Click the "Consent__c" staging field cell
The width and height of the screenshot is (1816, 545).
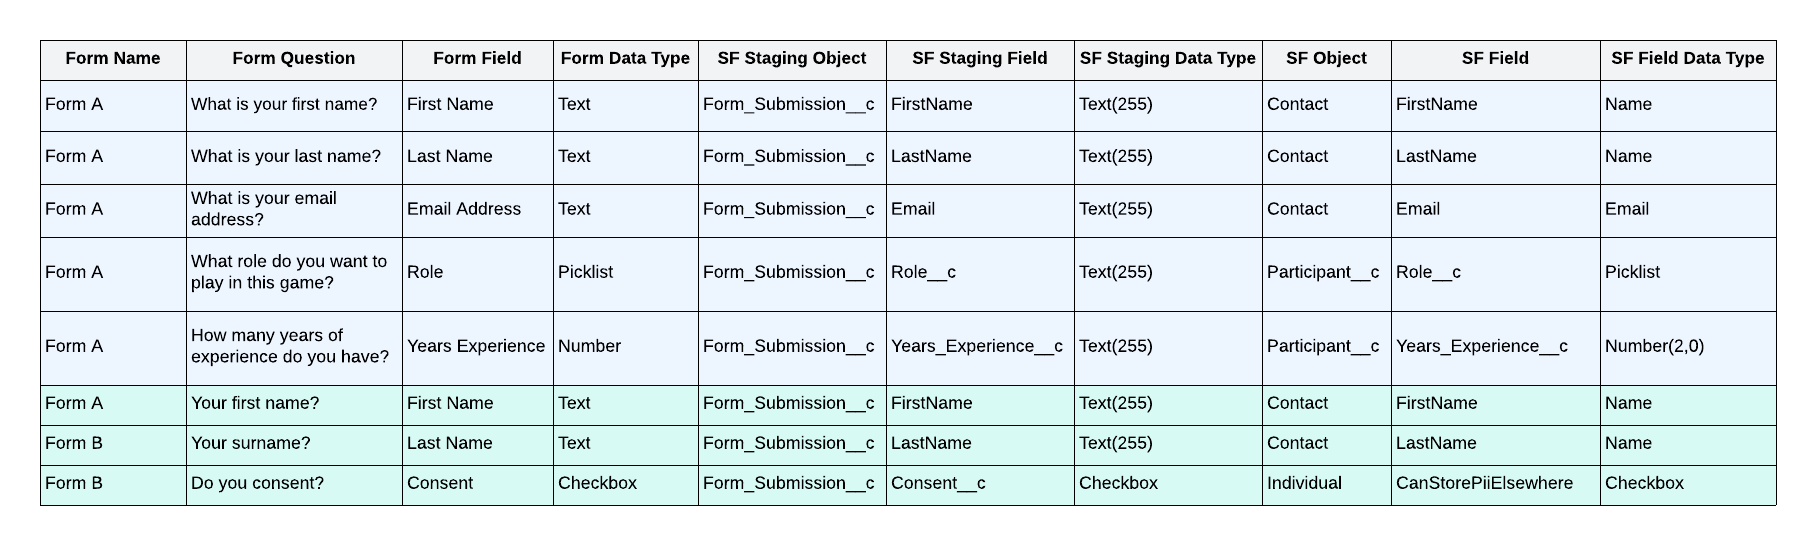pyautogui.click(x=938, y=484)
